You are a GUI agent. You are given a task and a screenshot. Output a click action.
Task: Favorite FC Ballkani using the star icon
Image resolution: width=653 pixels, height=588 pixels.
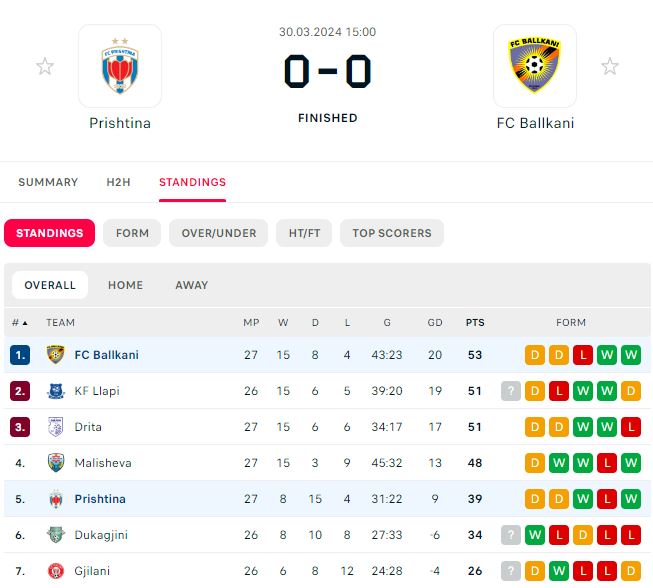(610, 66)
